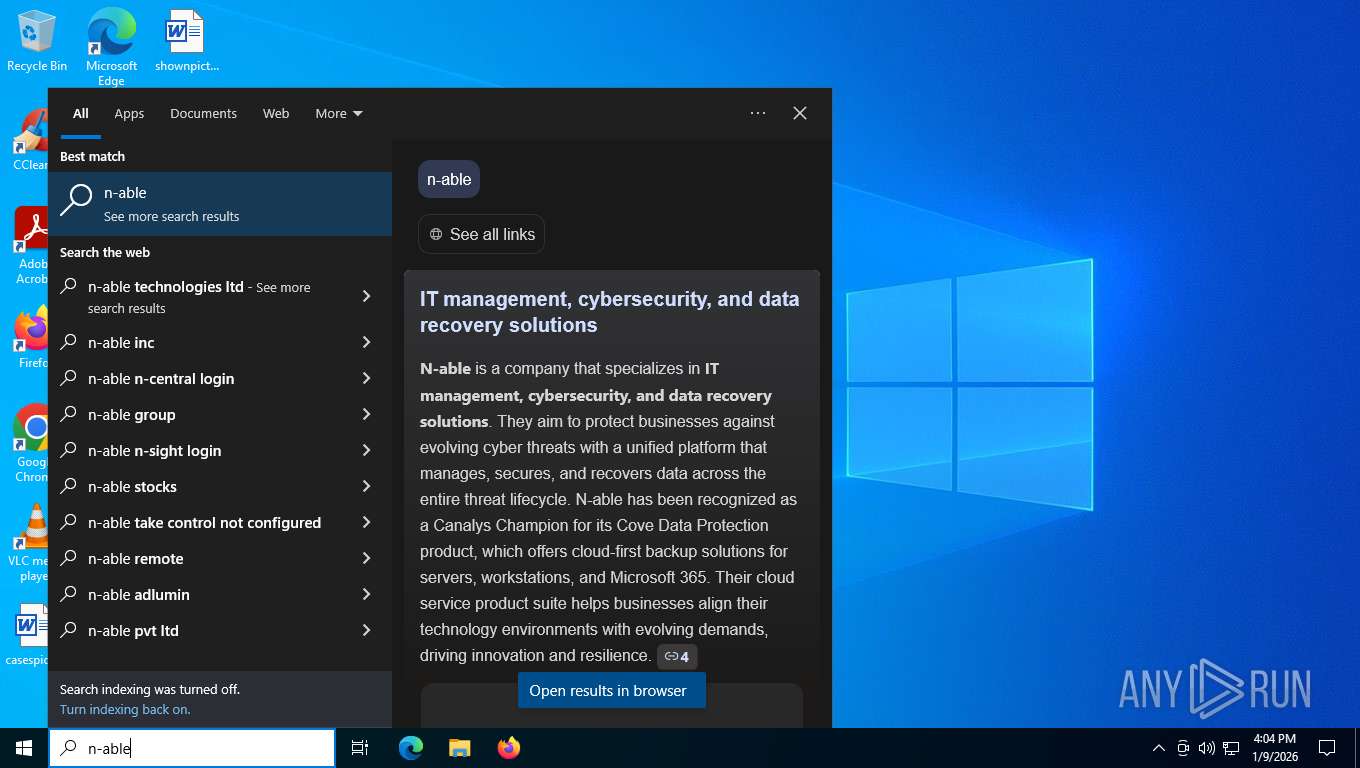Click the taskbar clock and date

1274,748
